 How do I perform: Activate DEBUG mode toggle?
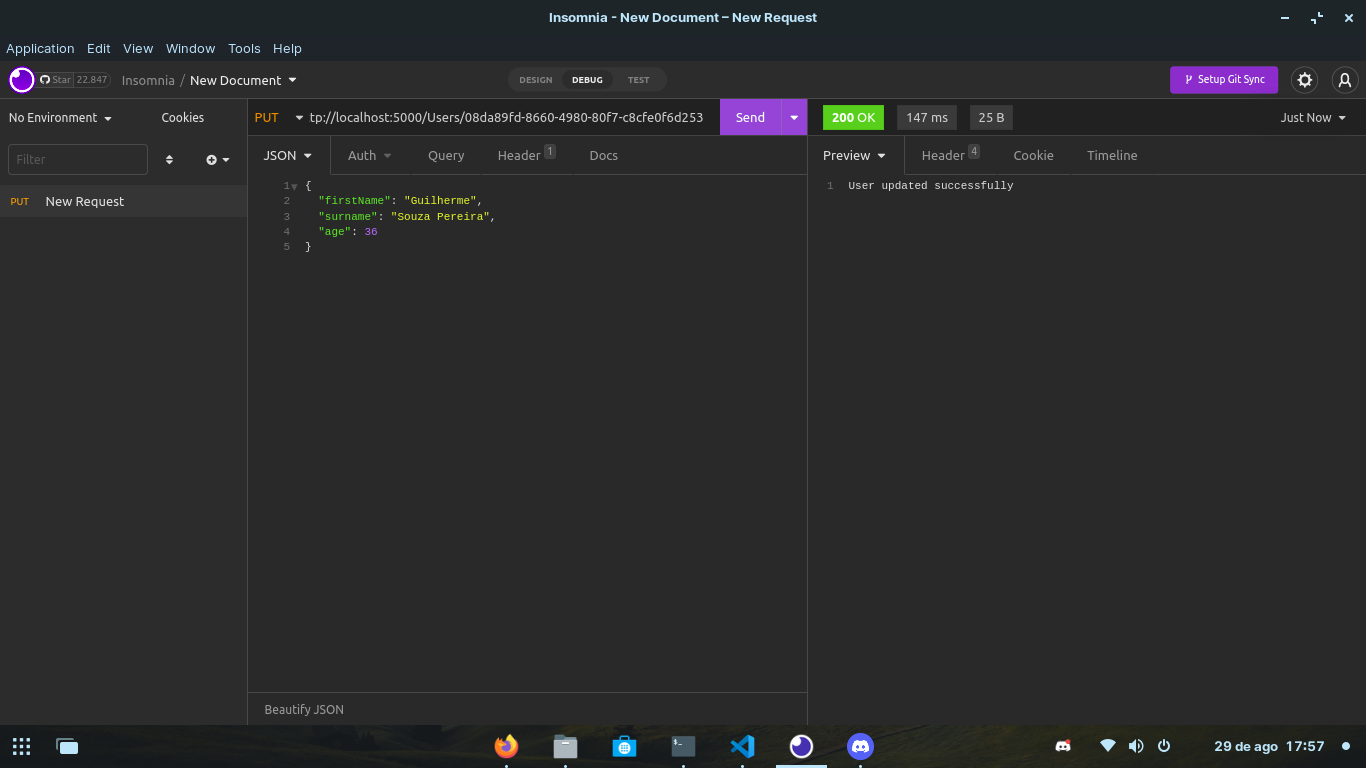587,80
